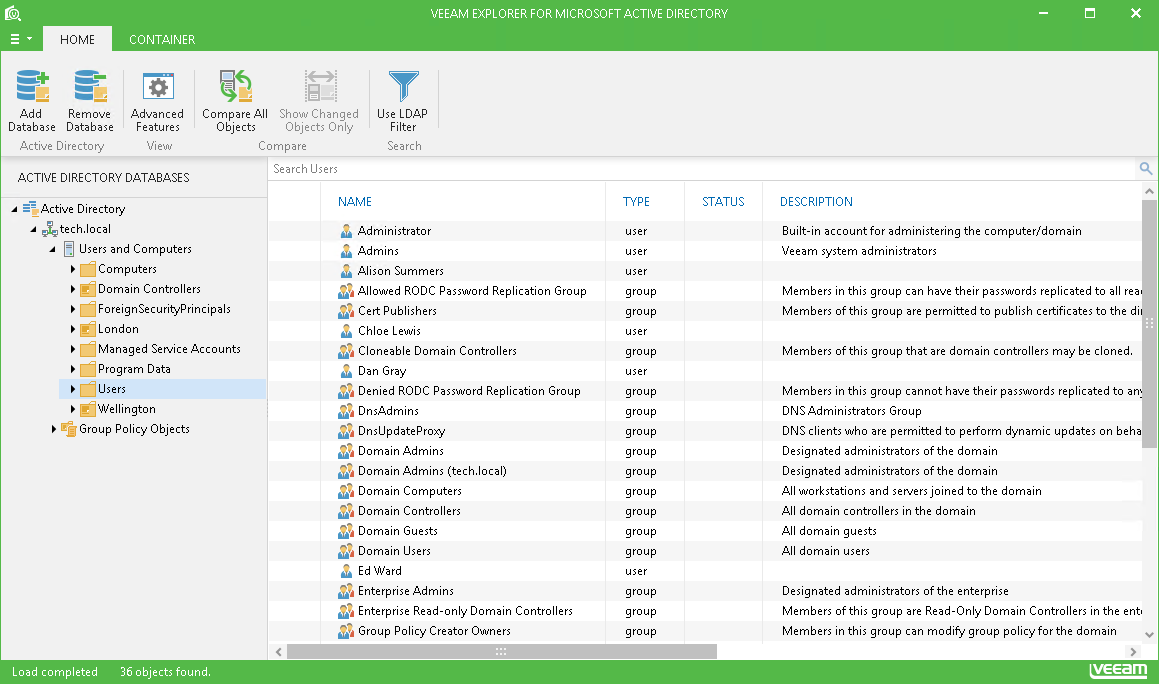Click the London folder icon in tree
Image resolution: width=1159 pixels, height=684 pixels.
(88, 329)
